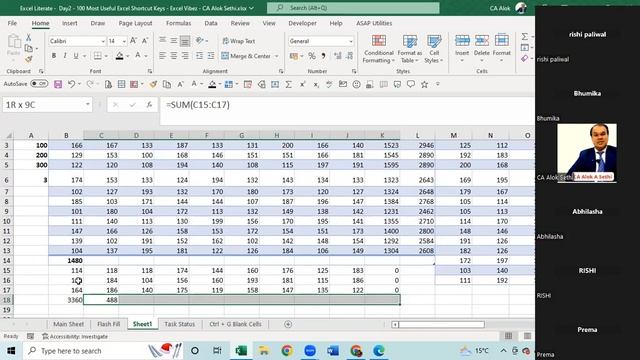Click the smiley face icon in Quick Access Toolbar
Screen dimensions: 640x360
coord(356,84)
